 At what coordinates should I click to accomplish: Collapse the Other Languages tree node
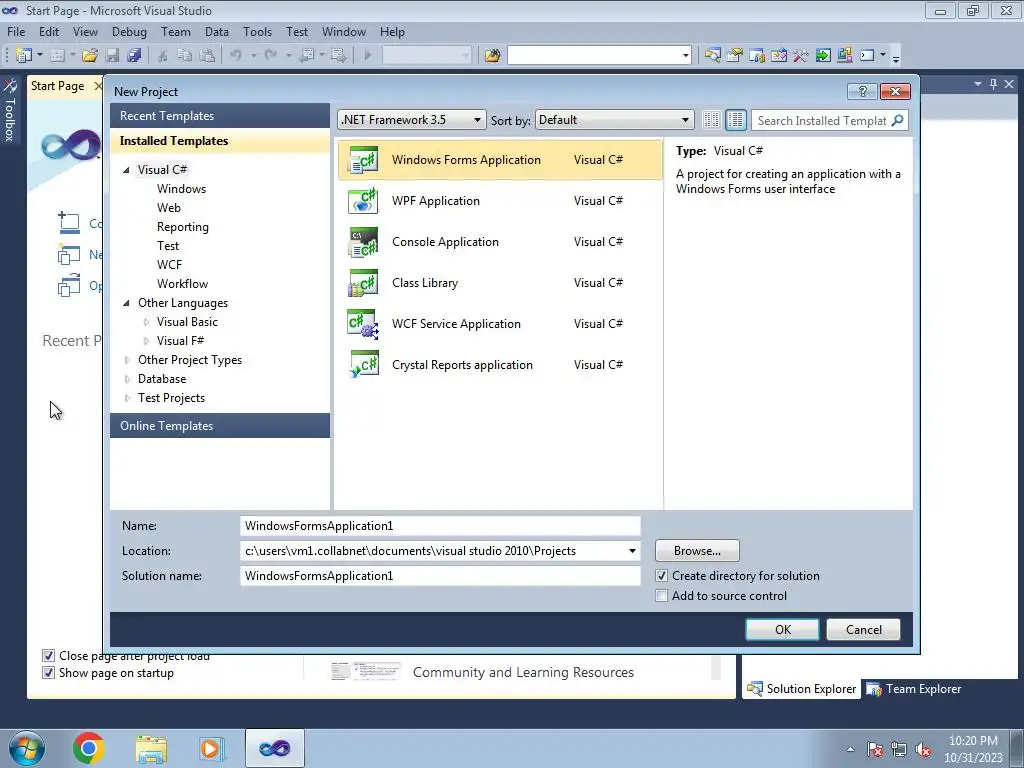(127, 303)
